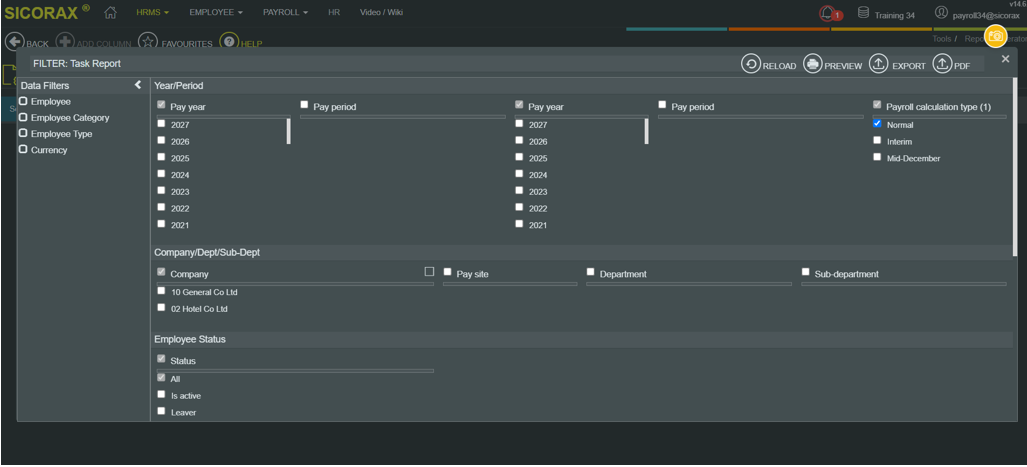Click the PDF export icon
1027x467 pixels.
[942, 64]
